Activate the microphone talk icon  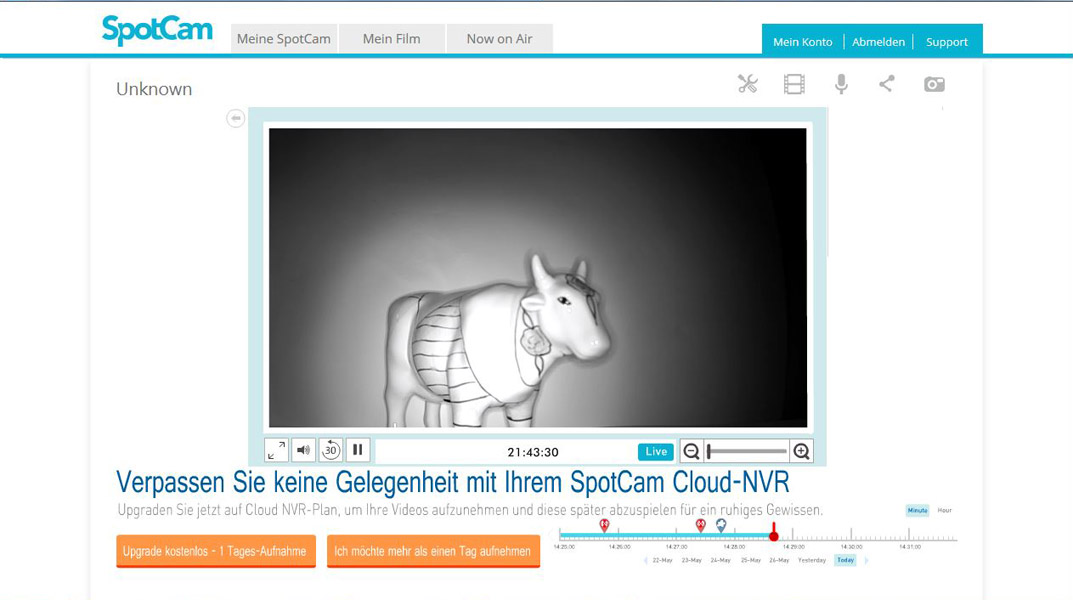pyautogui.click(x=841, y=84)
